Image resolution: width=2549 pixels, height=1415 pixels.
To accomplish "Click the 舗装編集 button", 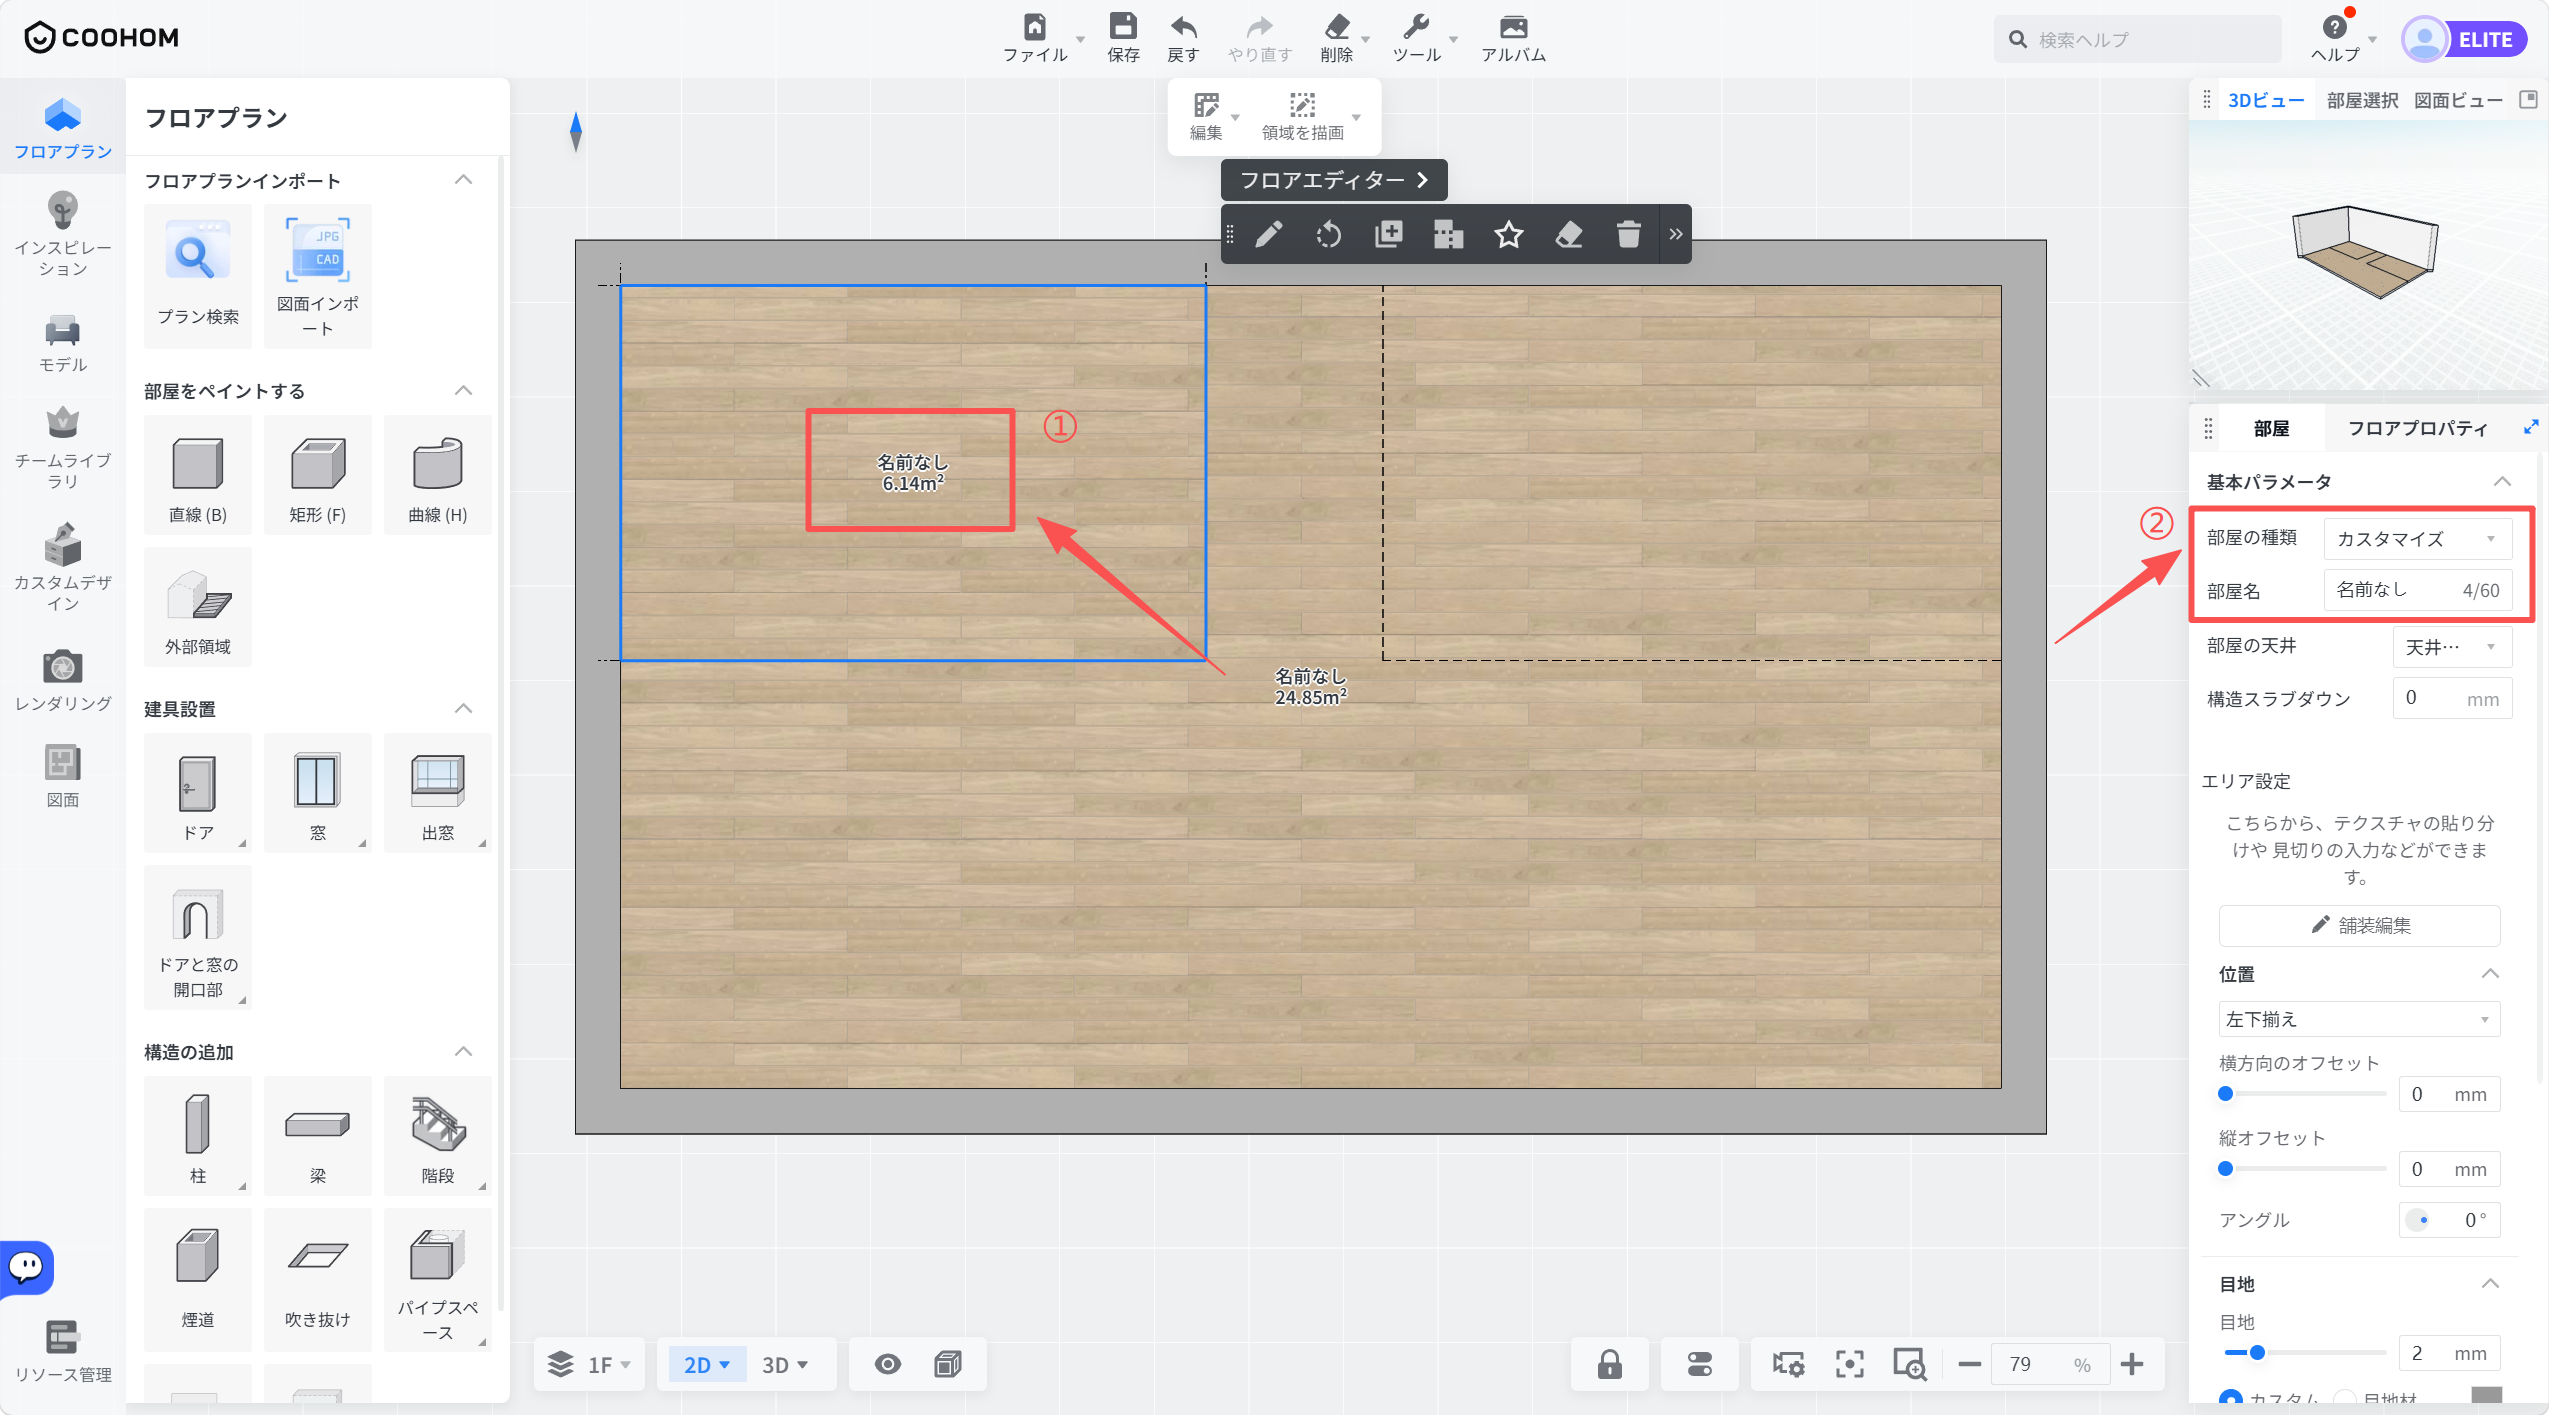I will coord(2359,925).
